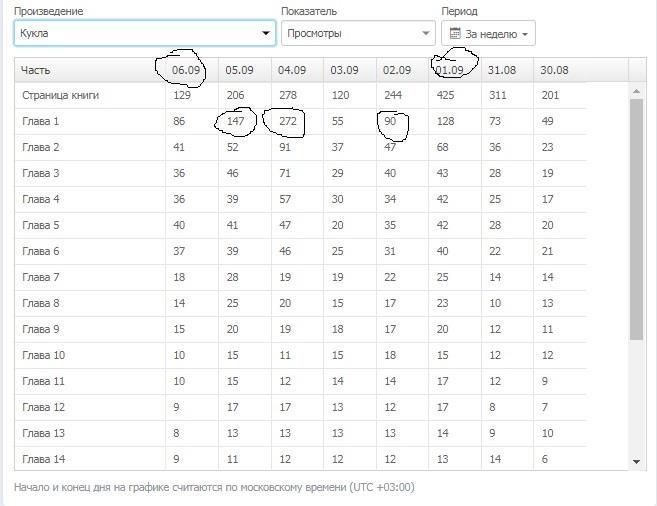Viewport: 657px width, 506px height.
Task: Sort by the Часть column header
Action: 90,70
